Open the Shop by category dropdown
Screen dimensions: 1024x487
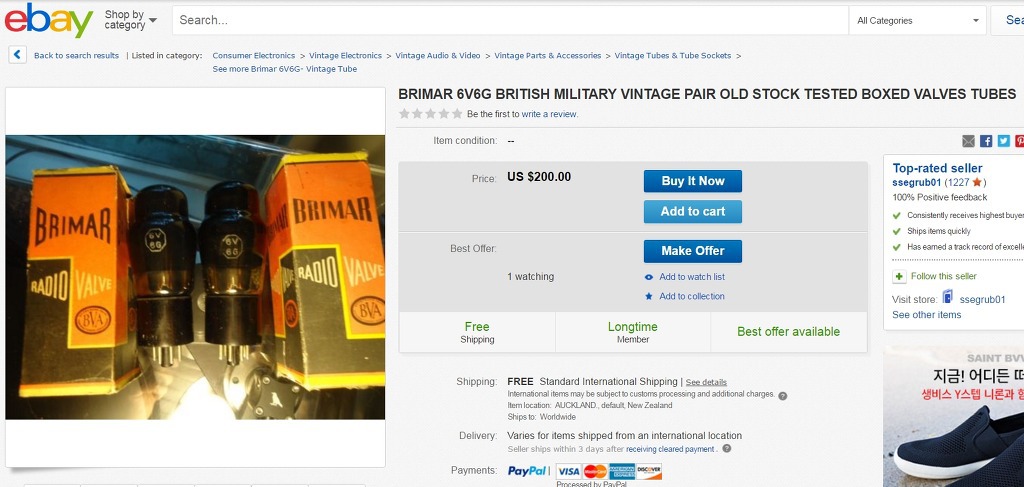point(131,20)
